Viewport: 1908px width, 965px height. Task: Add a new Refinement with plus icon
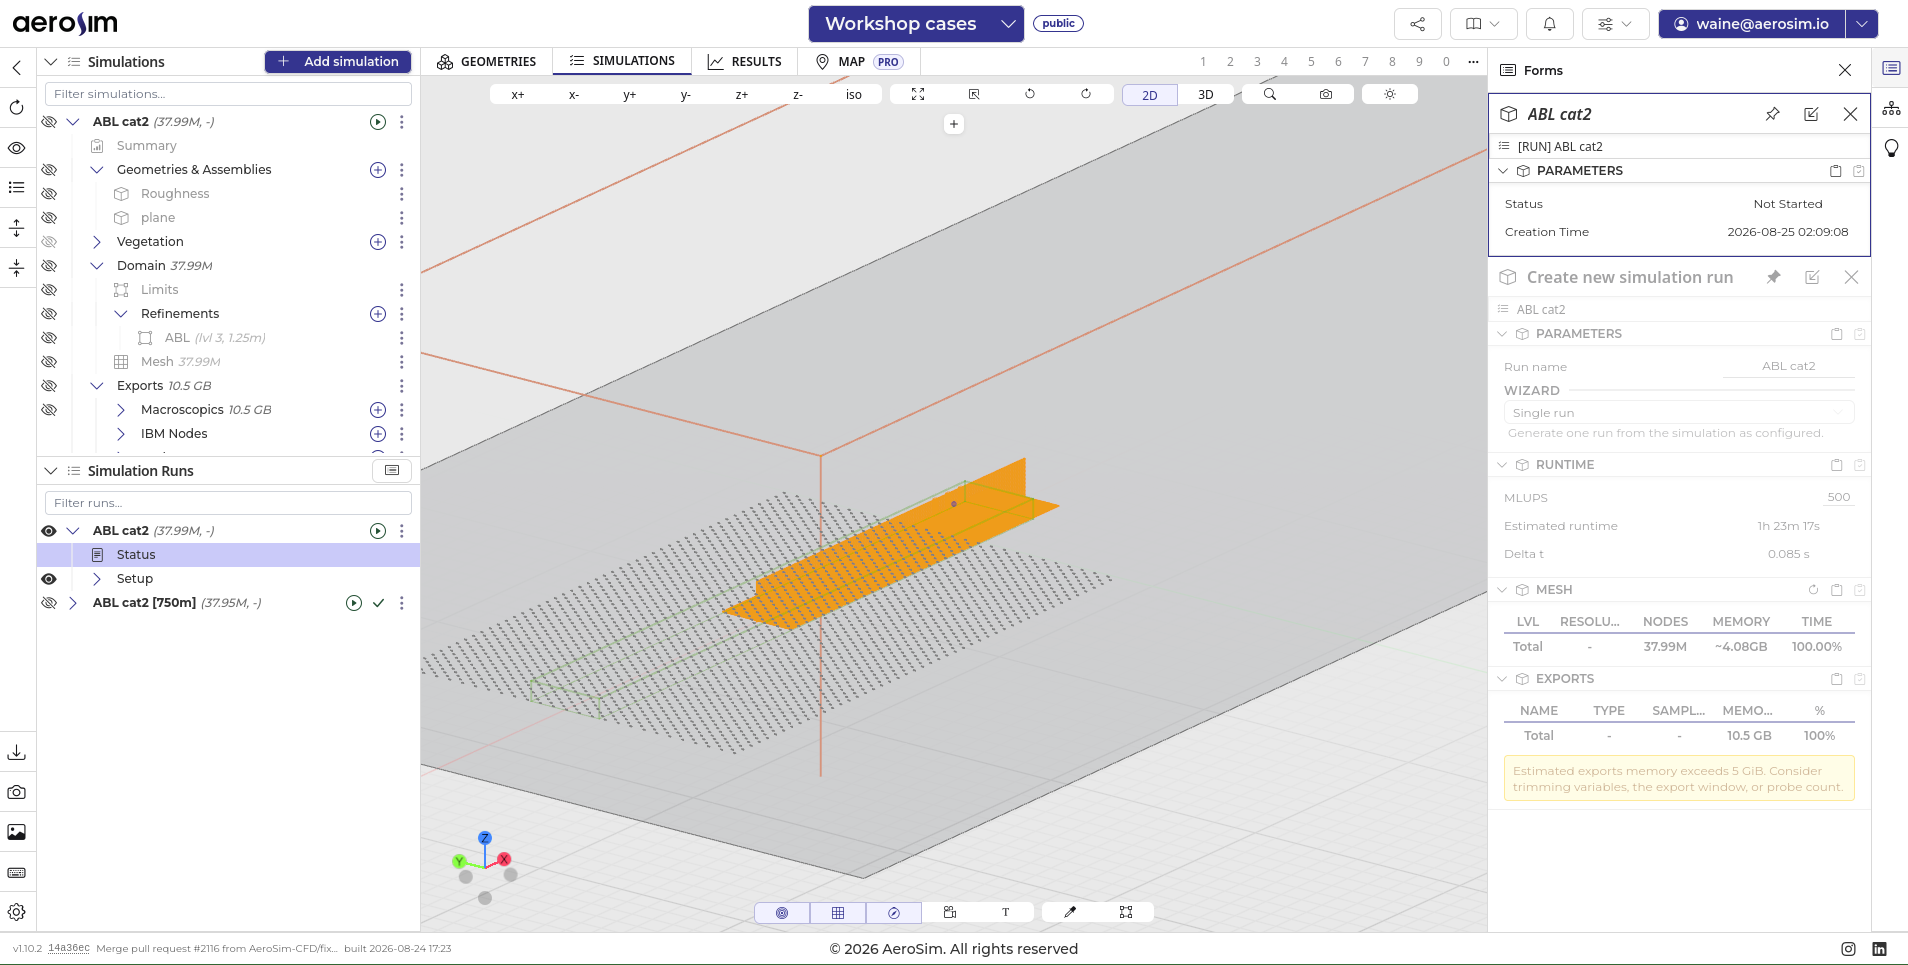[378, 314]
